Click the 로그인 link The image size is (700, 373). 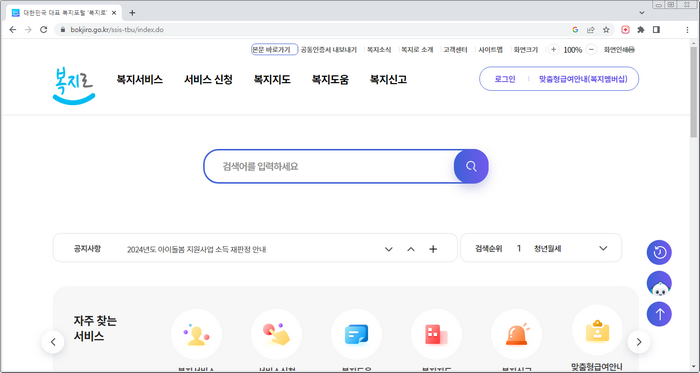point(505,79)
